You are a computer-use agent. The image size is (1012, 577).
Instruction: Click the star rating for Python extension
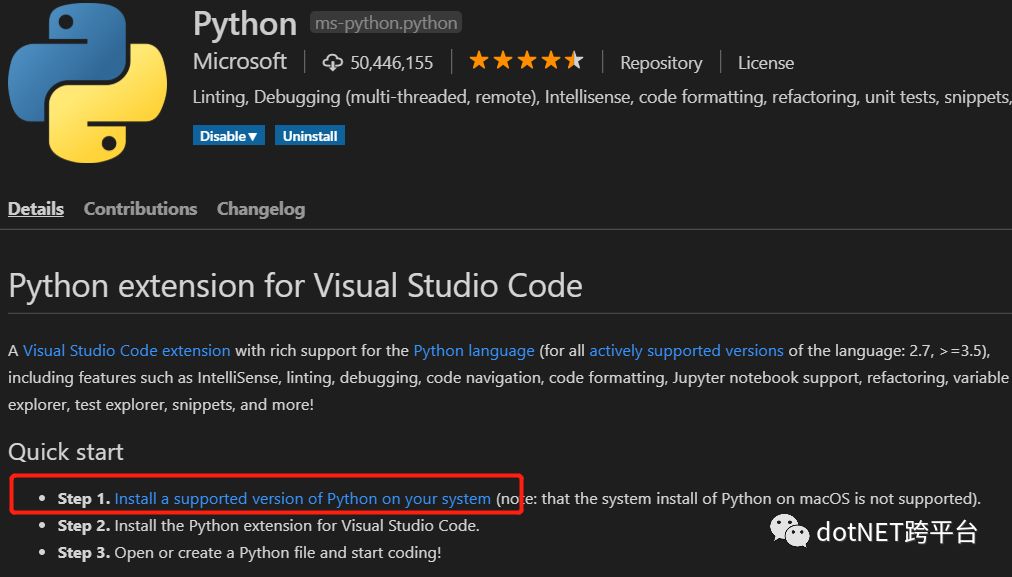[526, 61]
